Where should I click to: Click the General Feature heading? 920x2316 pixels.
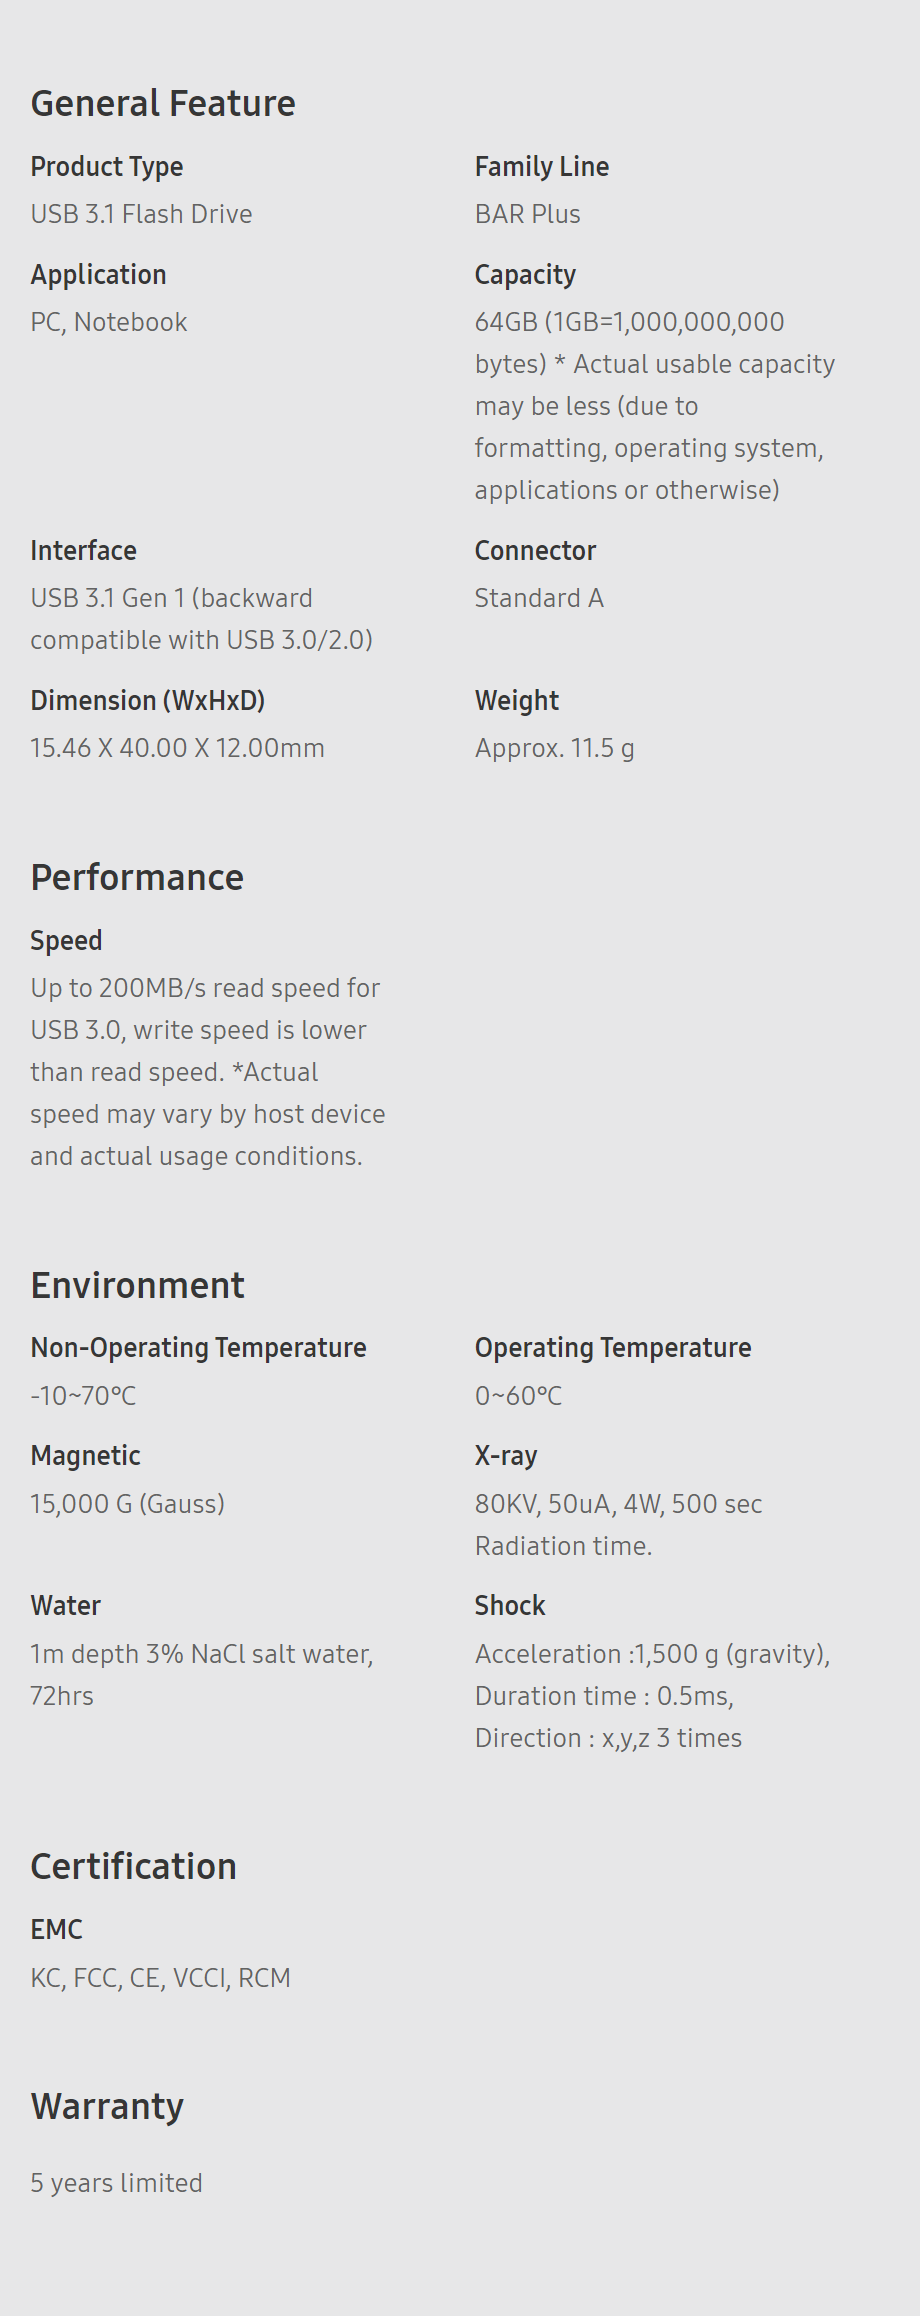163,104
